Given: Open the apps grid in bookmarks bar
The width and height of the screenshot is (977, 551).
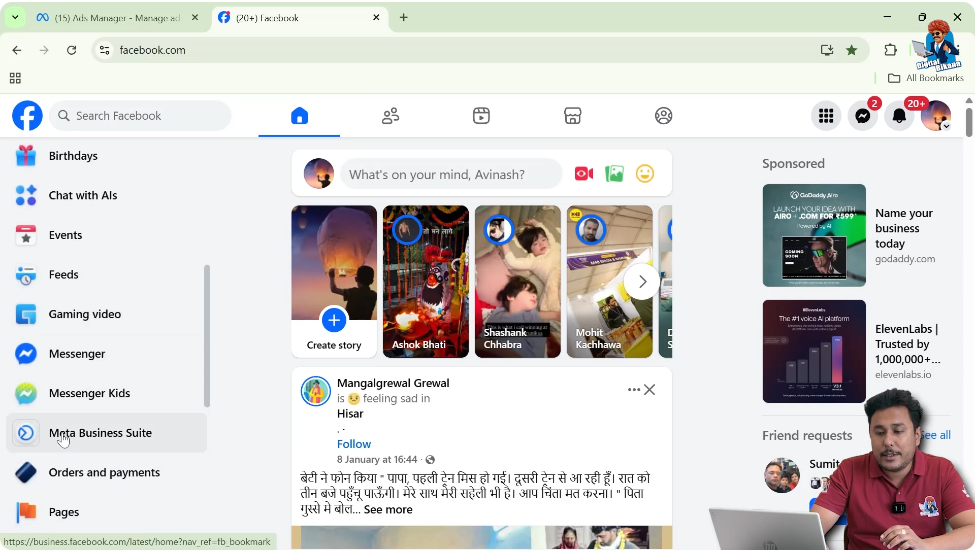Looking at the screenshot, I should coord(16,78).
